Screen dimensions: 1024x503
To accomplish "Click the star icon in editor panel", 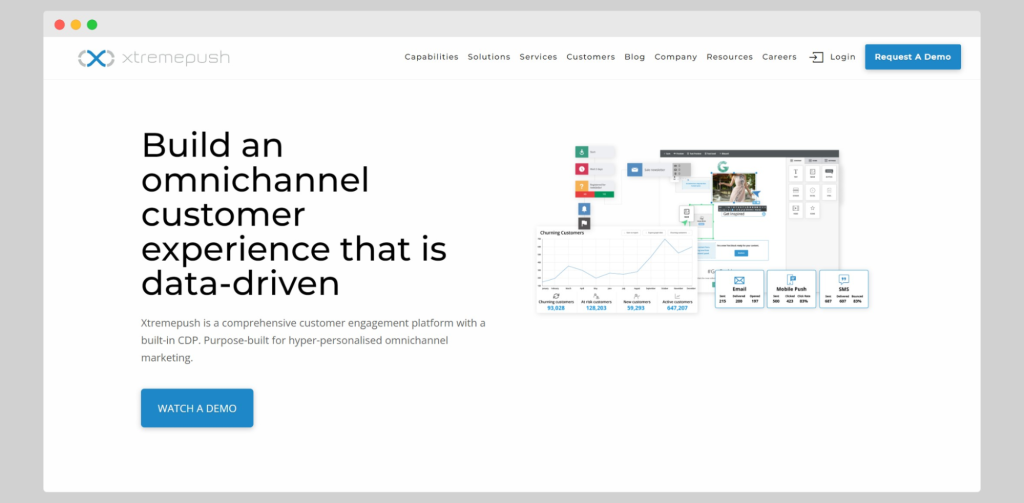I will [812, 210].
